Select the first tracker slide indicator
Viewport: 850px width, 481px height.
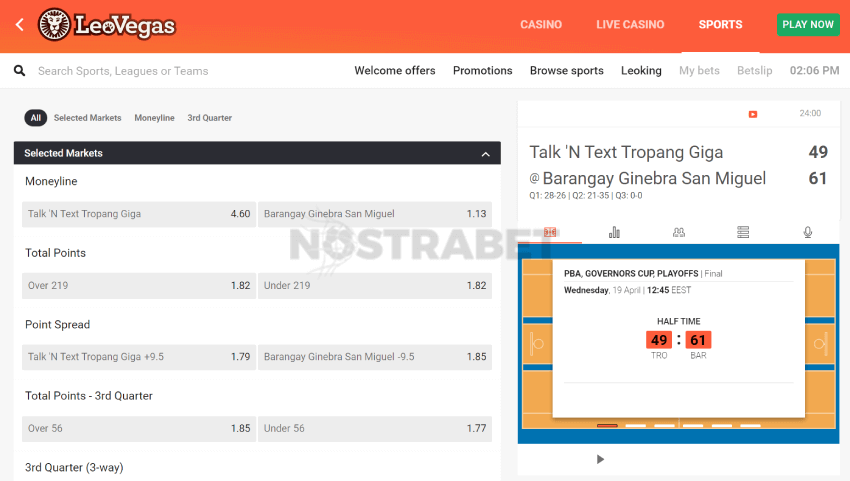(607, 426)
